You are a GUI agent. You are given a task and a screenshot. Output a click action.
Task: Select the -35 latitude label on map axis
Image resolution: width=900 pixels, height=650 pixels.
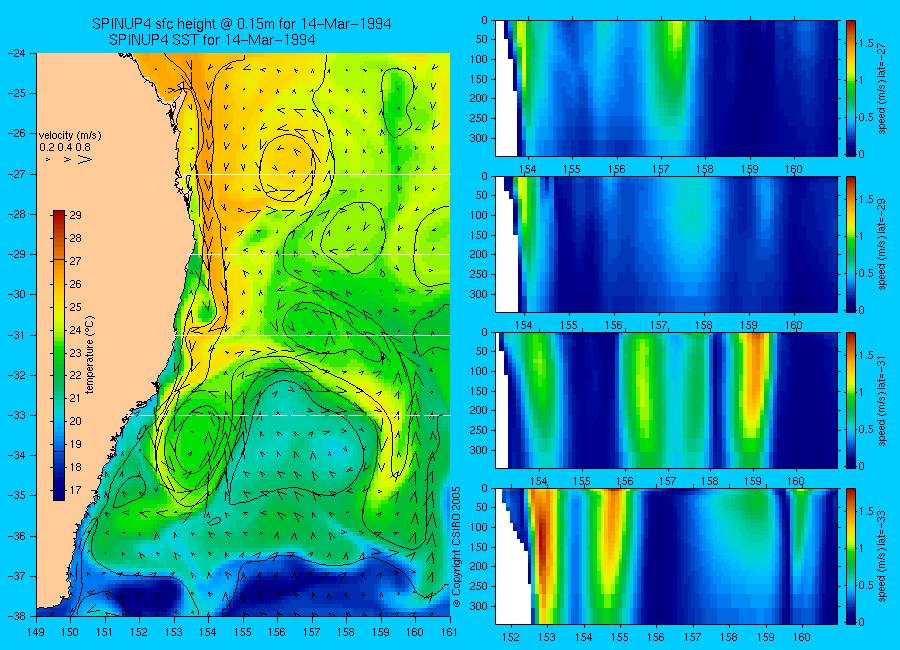pos(18,496)
